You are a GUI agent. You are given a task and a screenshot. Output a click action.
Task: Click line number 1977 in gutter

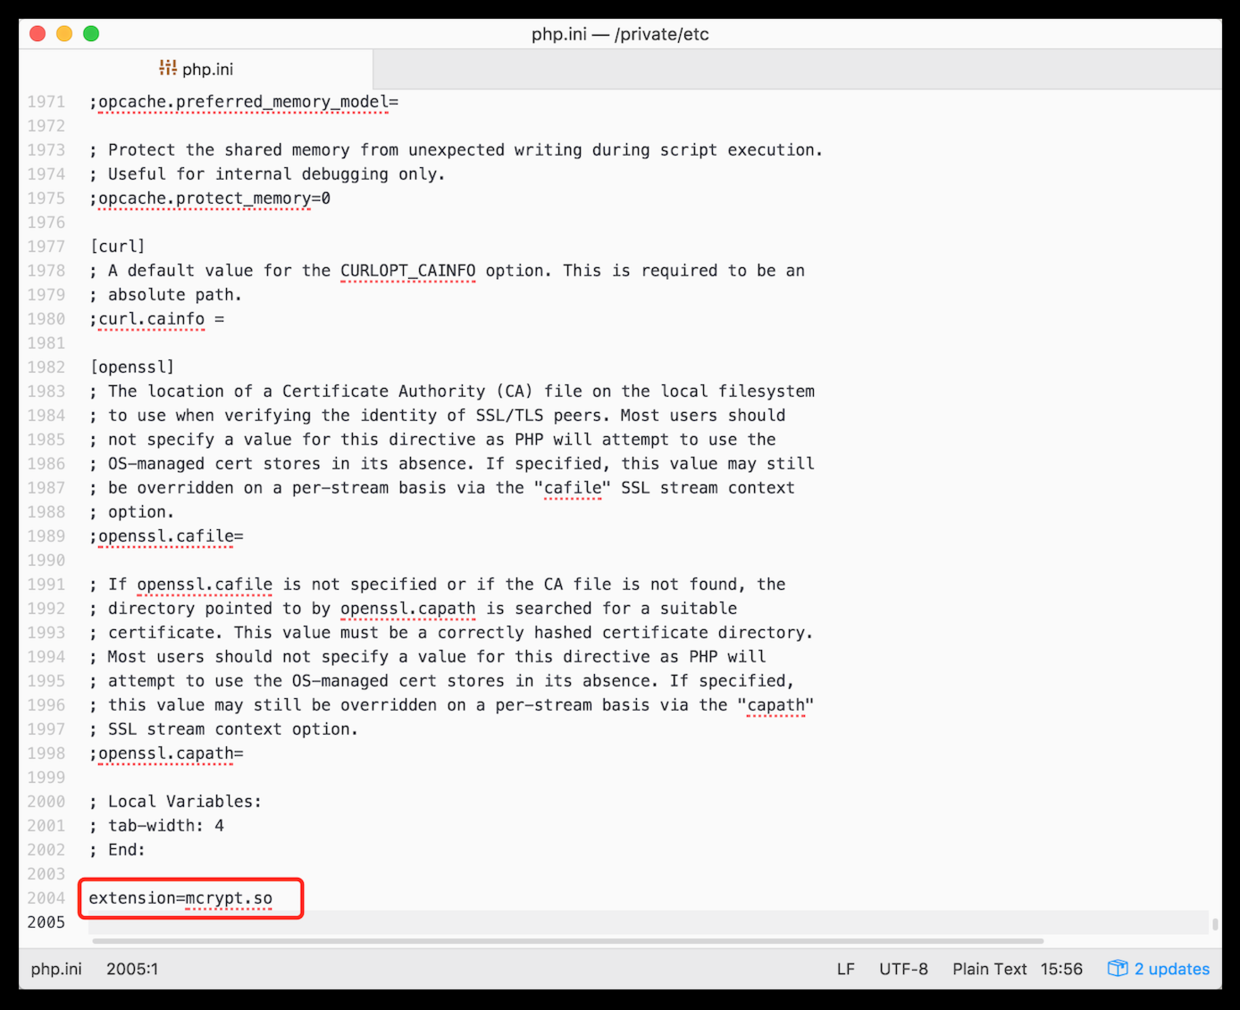[46, 246]
